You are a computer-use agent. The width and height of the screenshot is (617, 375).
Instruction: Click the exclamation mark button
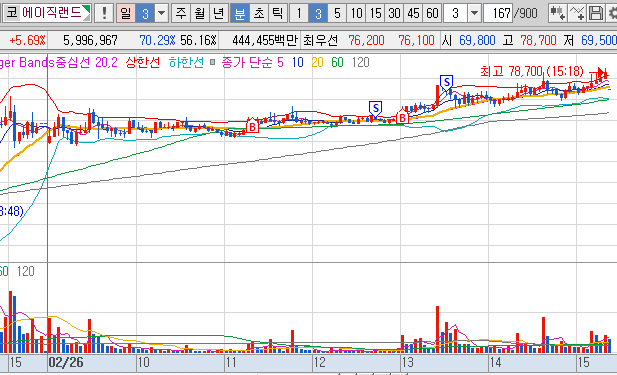coord(104,13)
